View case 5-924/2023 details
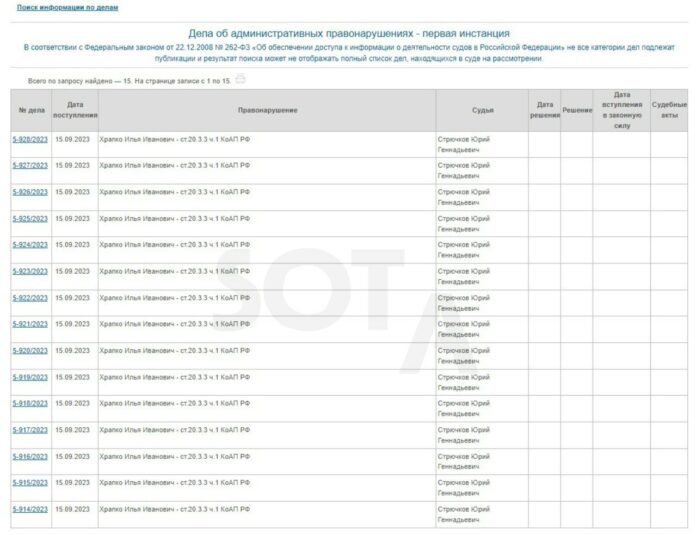 click(30, 245)
